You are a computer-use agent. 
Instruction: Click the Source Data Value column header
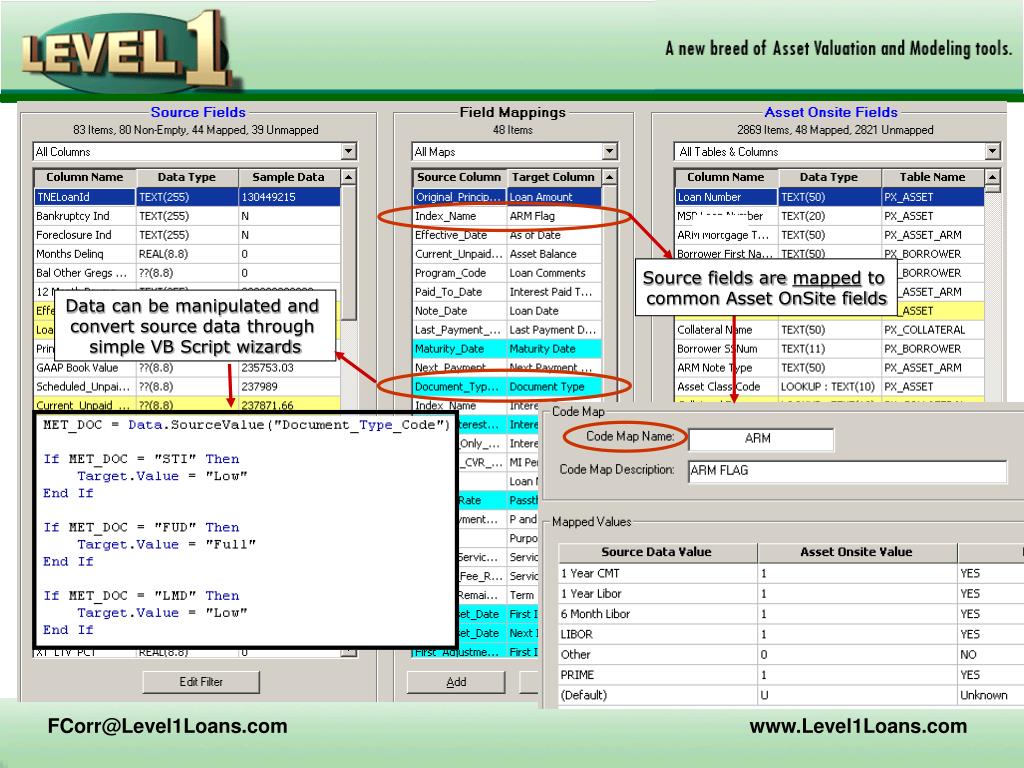point(657,552)
